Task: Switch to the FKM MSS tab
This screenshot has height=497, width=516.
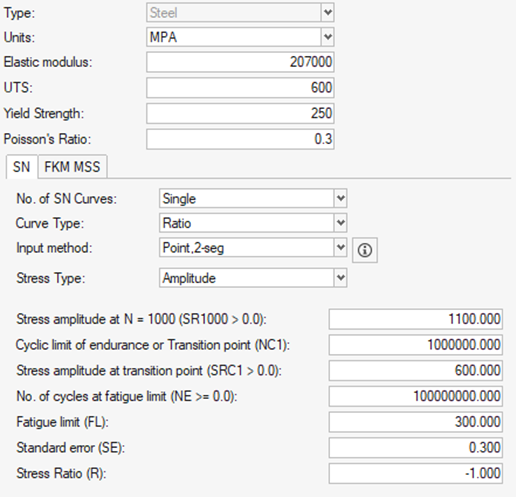Action: click(x=72, y=167)
